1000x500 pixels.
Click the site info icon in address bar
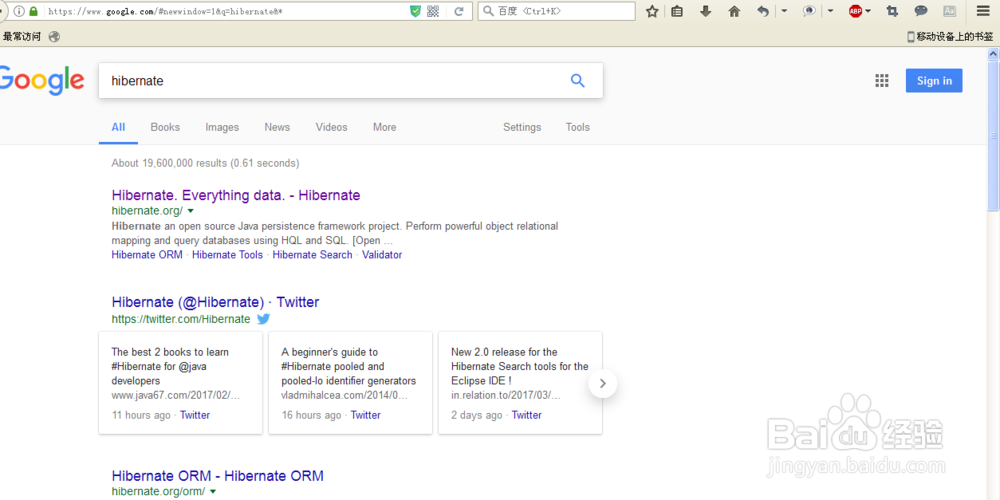(x=18, y=11)
